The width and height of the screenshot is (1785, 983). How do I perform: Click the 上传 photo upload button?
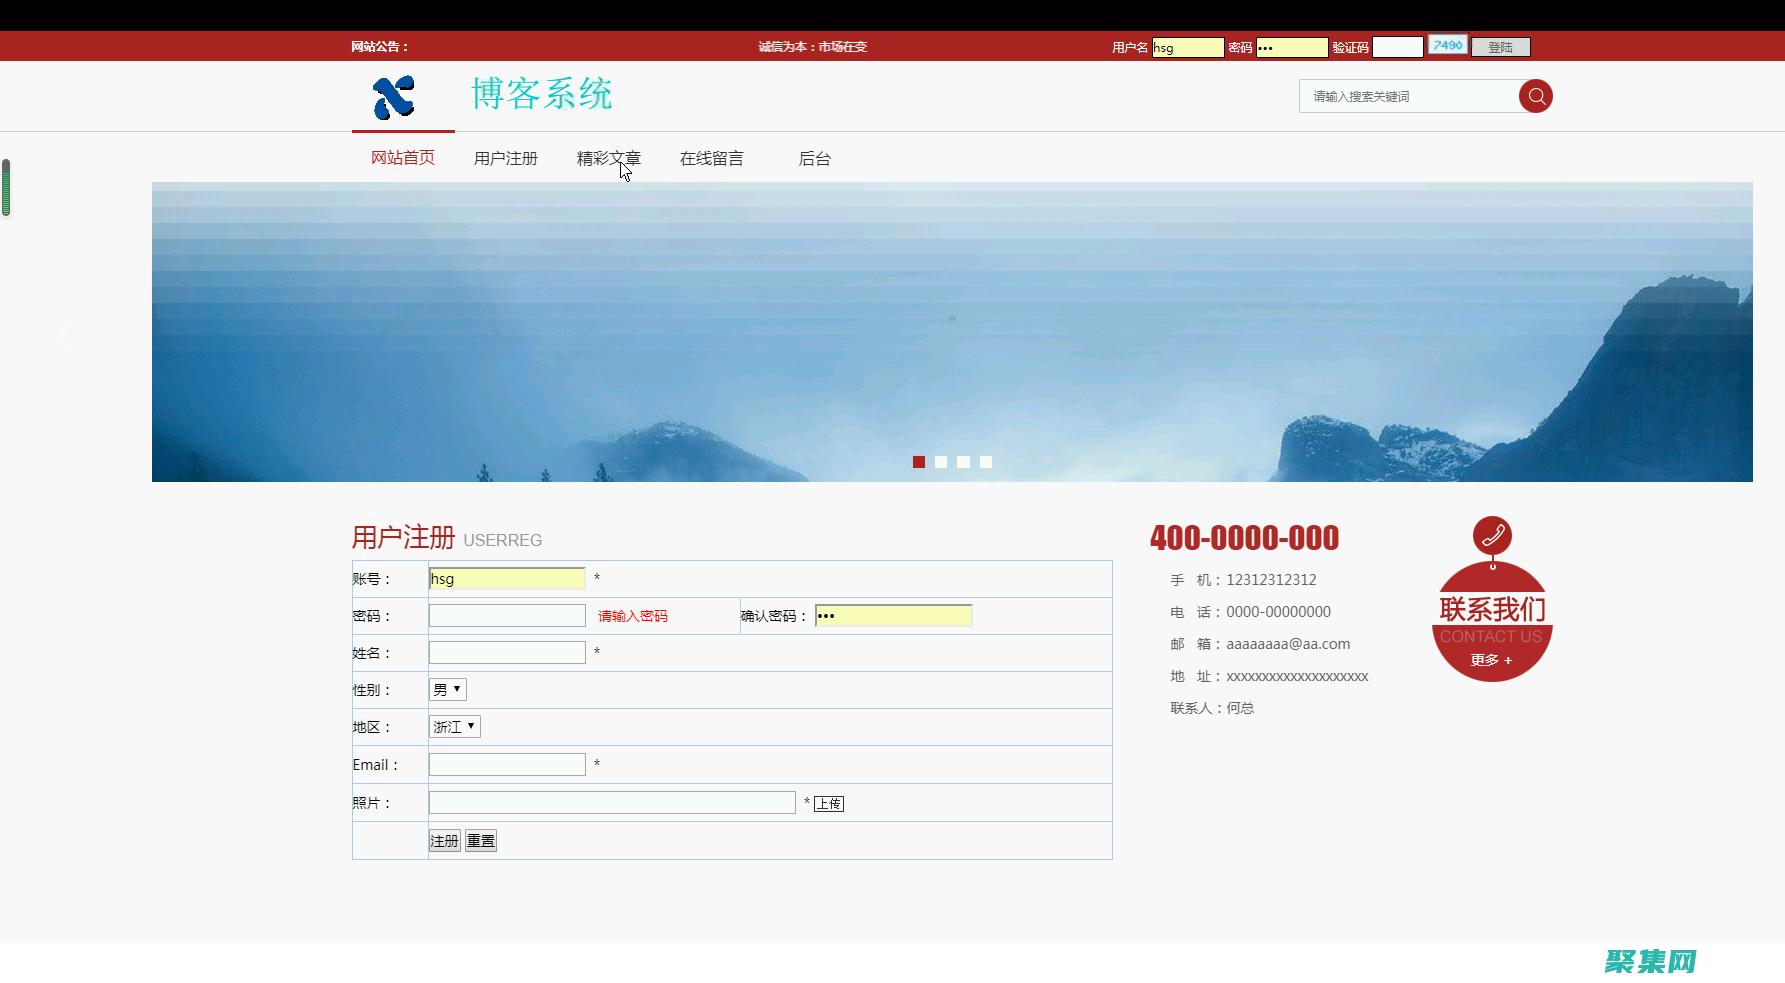click(829, 802)
